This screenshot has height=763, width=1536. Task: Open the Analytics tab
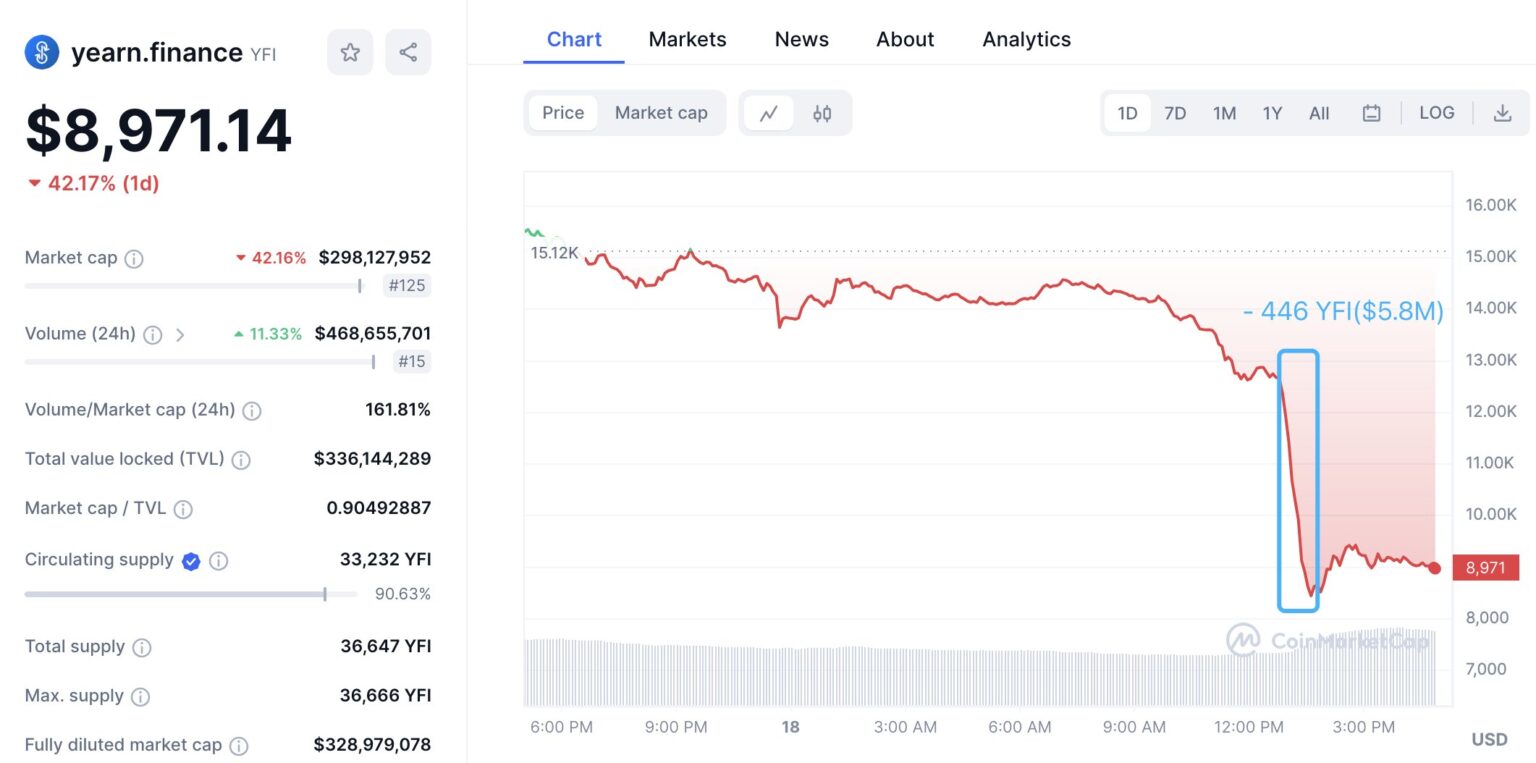(x=1026, y=39)
